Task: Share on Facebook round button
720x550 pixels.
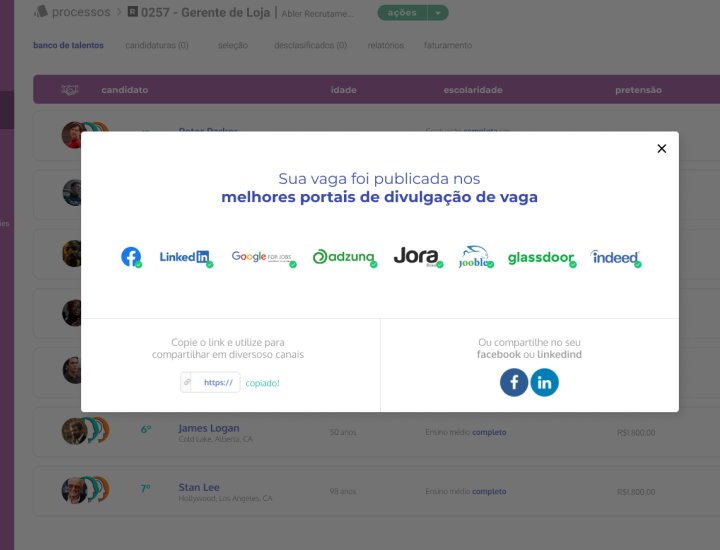Action: point(514,382)
